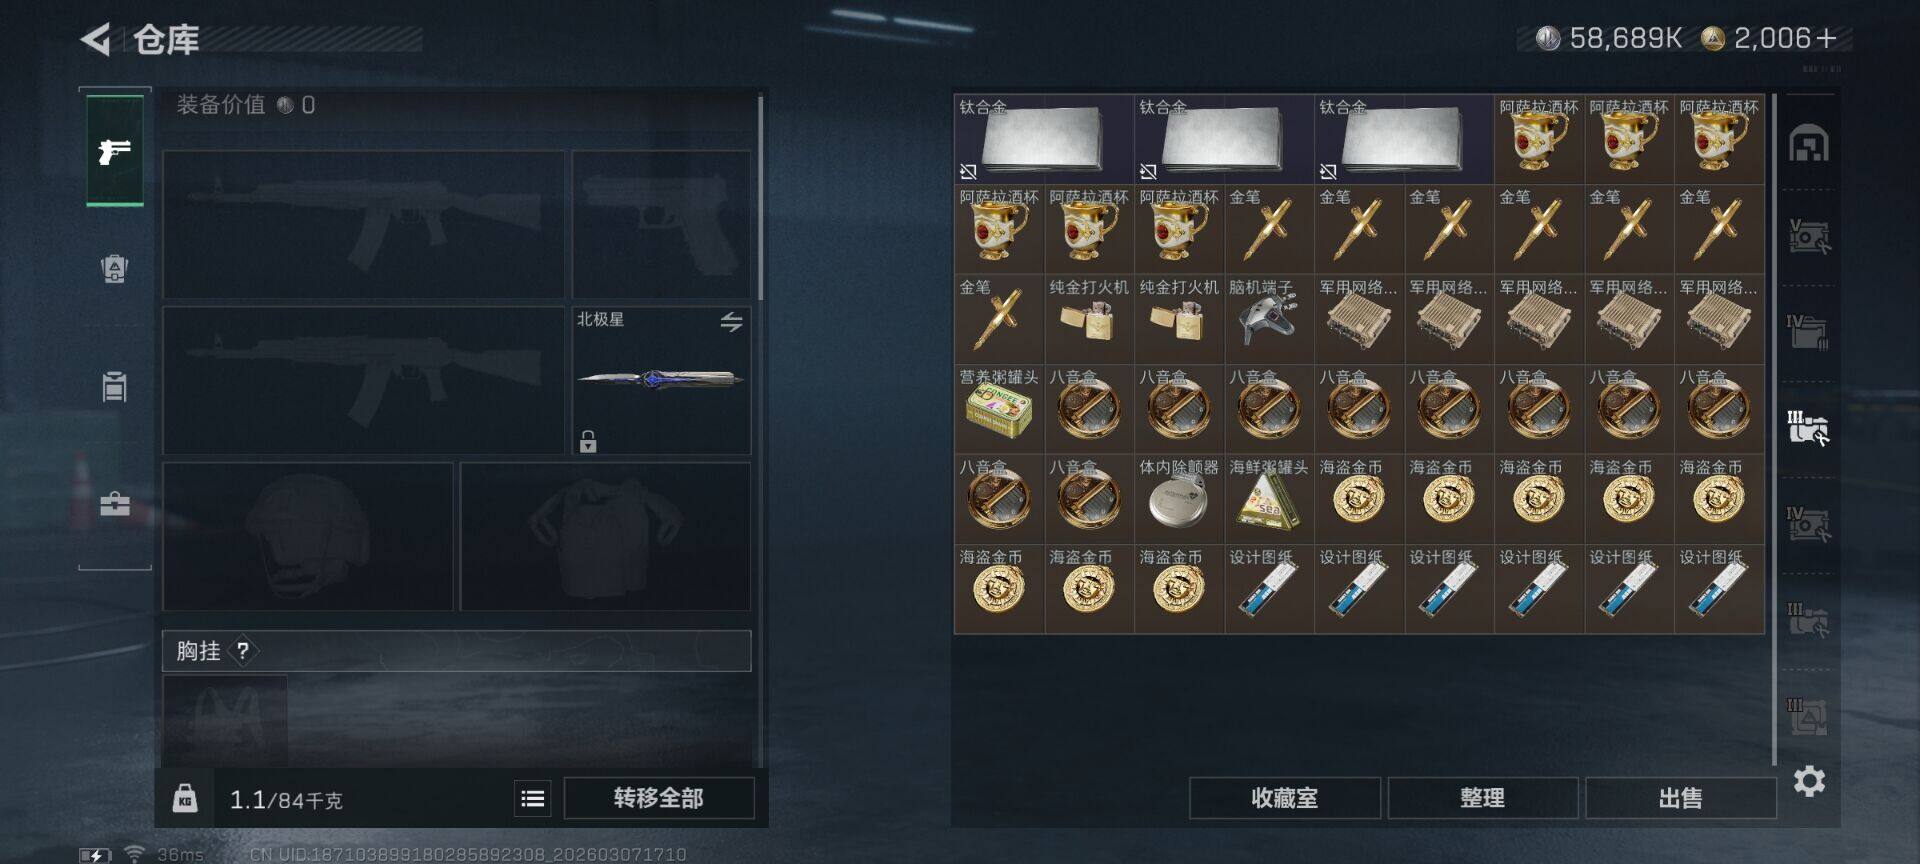
Task: Toggle the list view icon next to 转移全部
Action: click(x=533, y=798)
